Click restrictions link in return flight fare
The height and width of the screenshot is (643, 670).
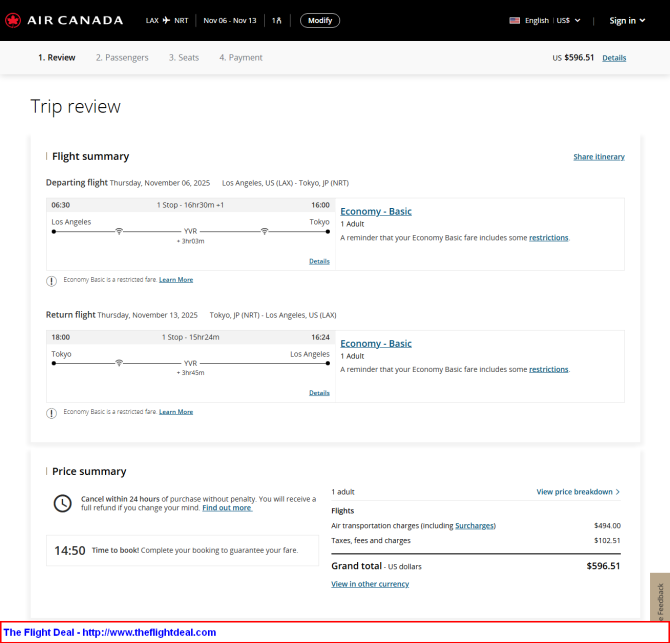(549, 369)
